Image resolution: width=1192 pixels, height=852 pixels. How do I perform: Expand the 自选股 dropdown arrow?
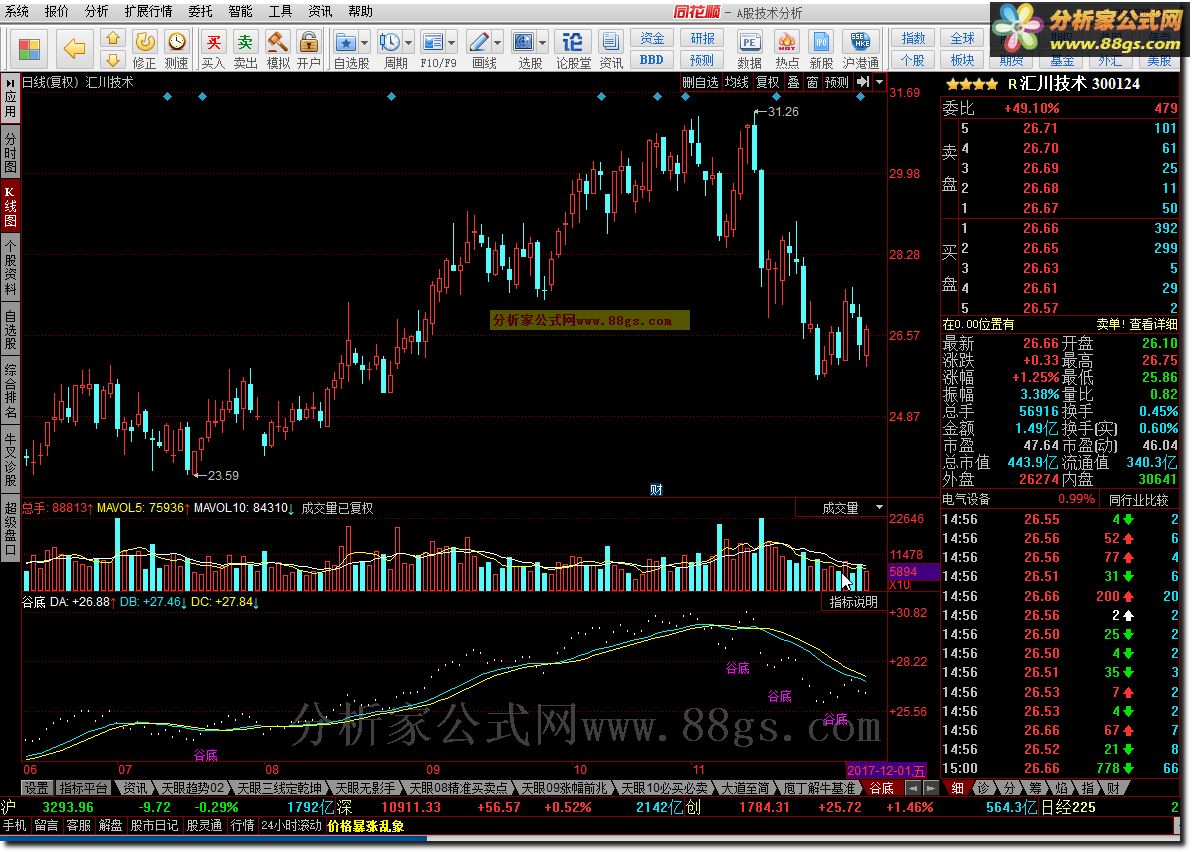[x=364, y=43]
